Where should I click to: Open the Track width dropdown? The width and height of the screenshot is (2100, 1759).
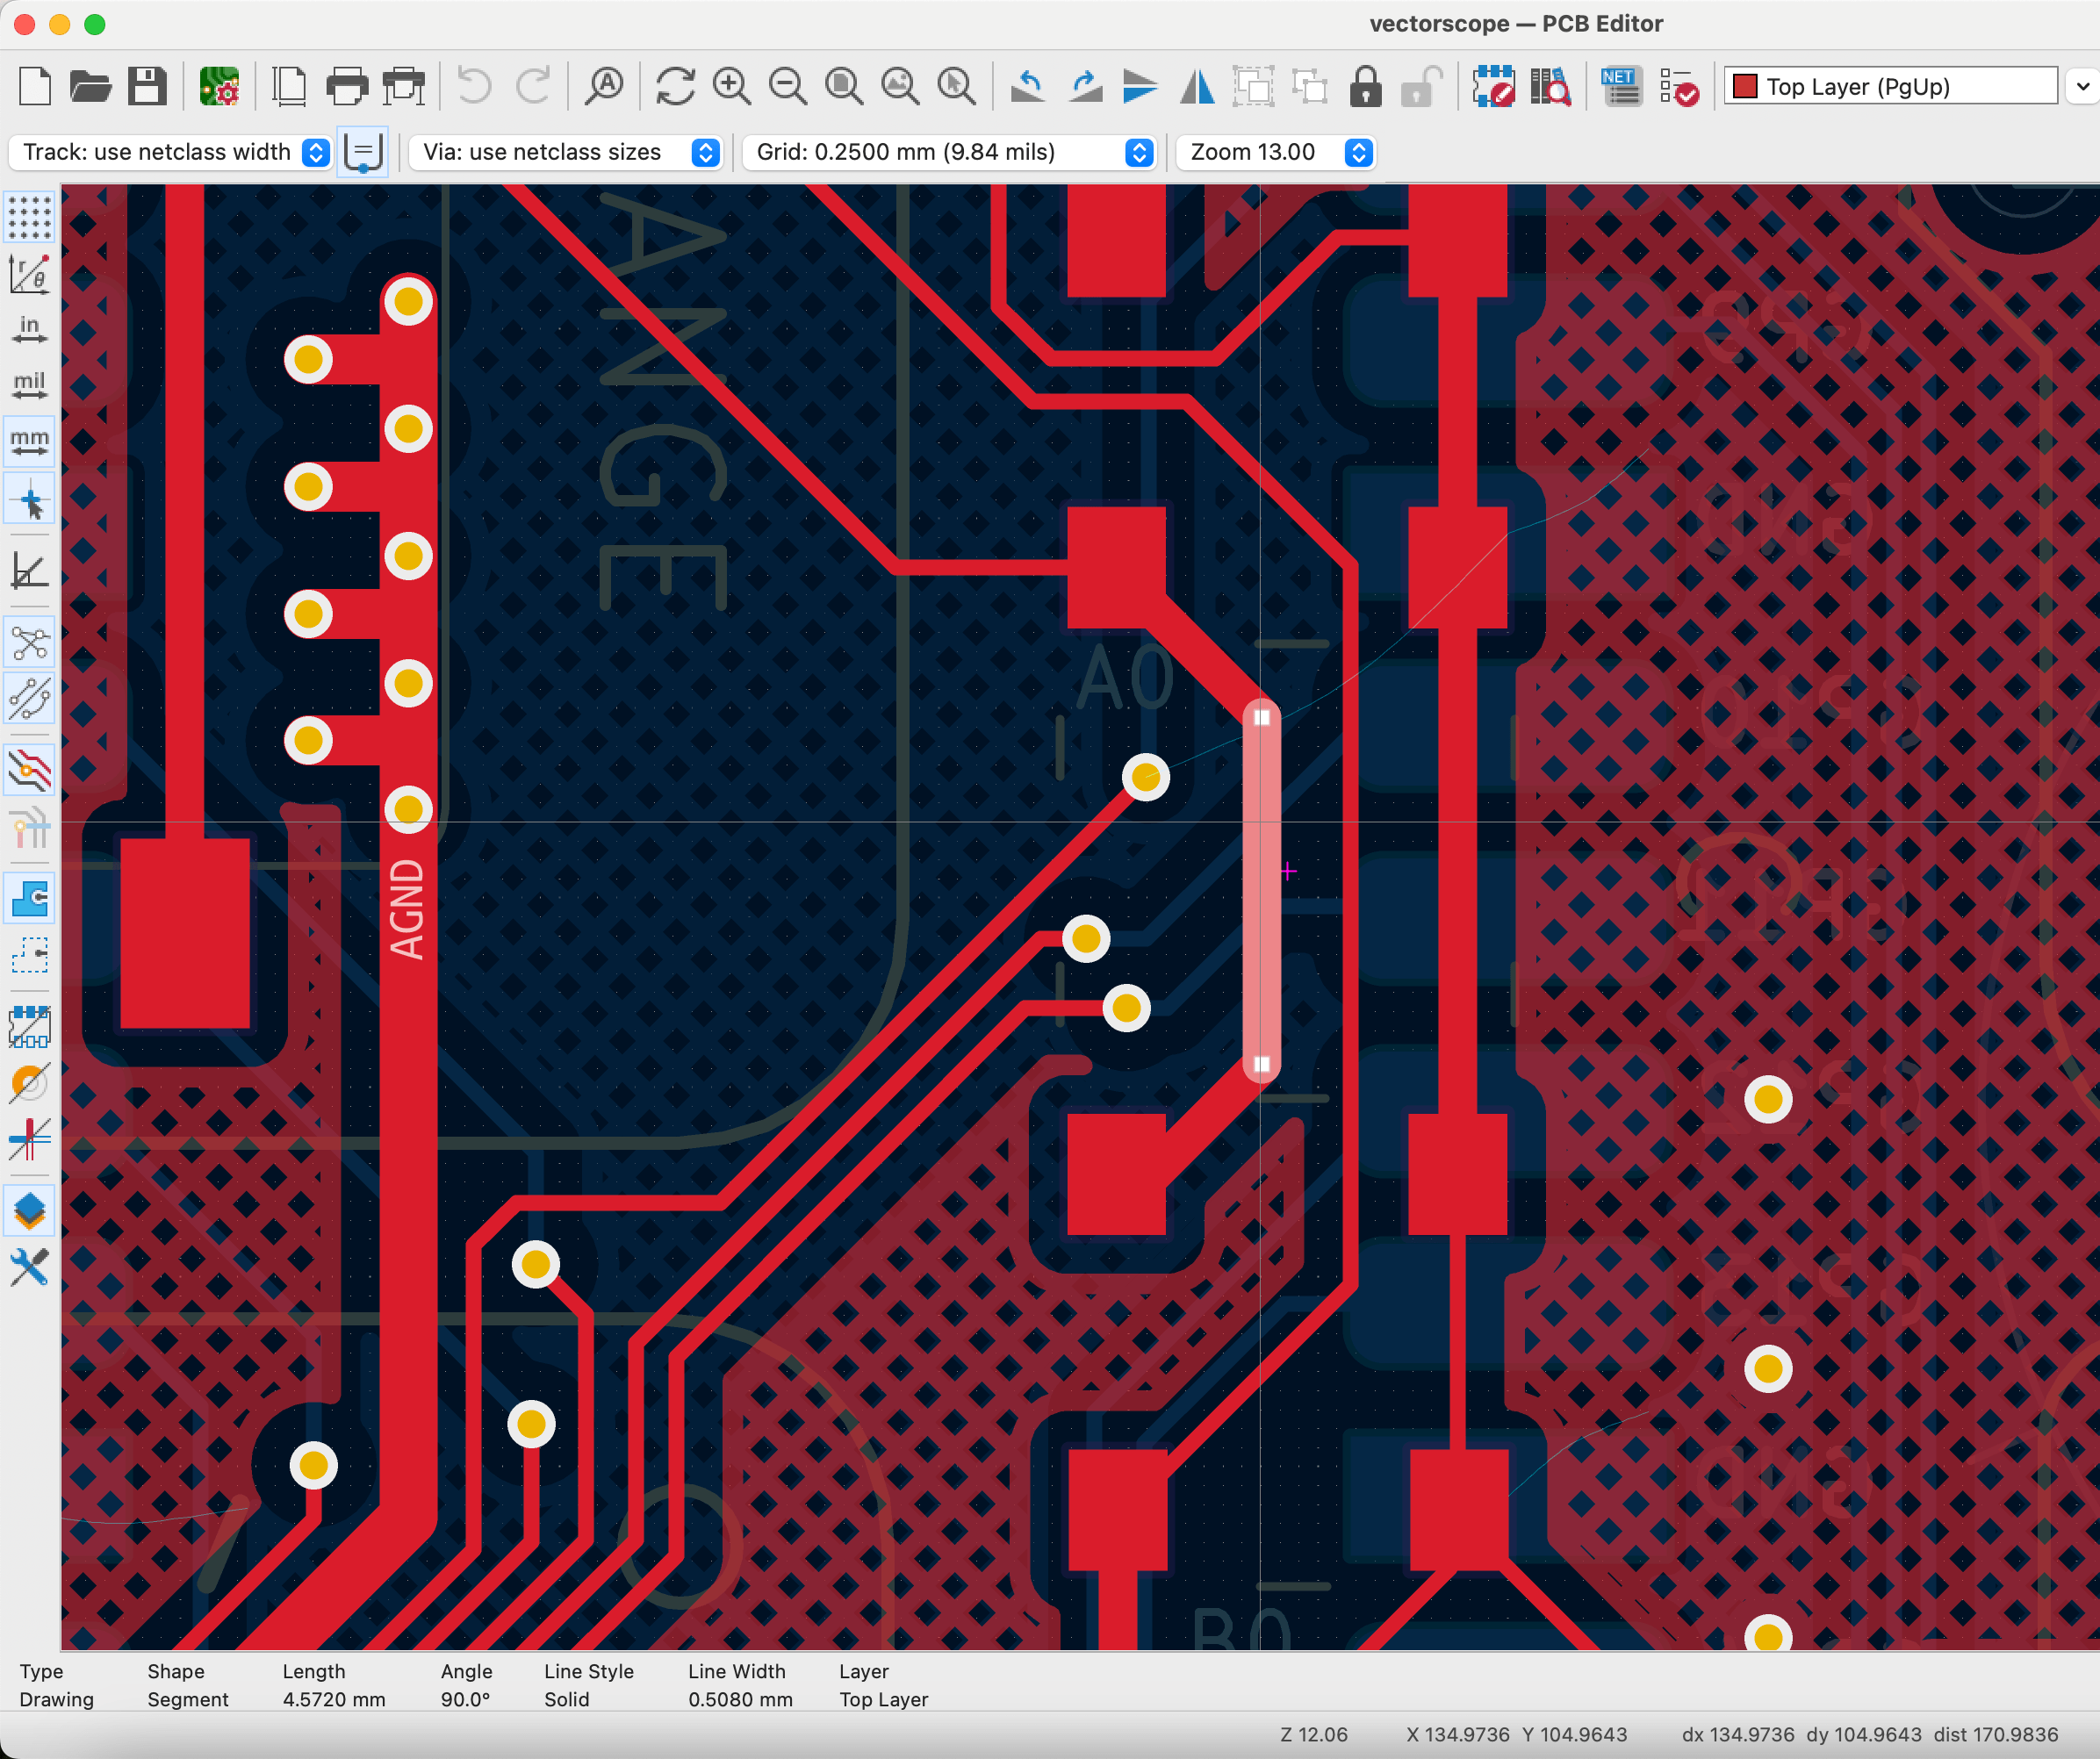click(170, 152)
